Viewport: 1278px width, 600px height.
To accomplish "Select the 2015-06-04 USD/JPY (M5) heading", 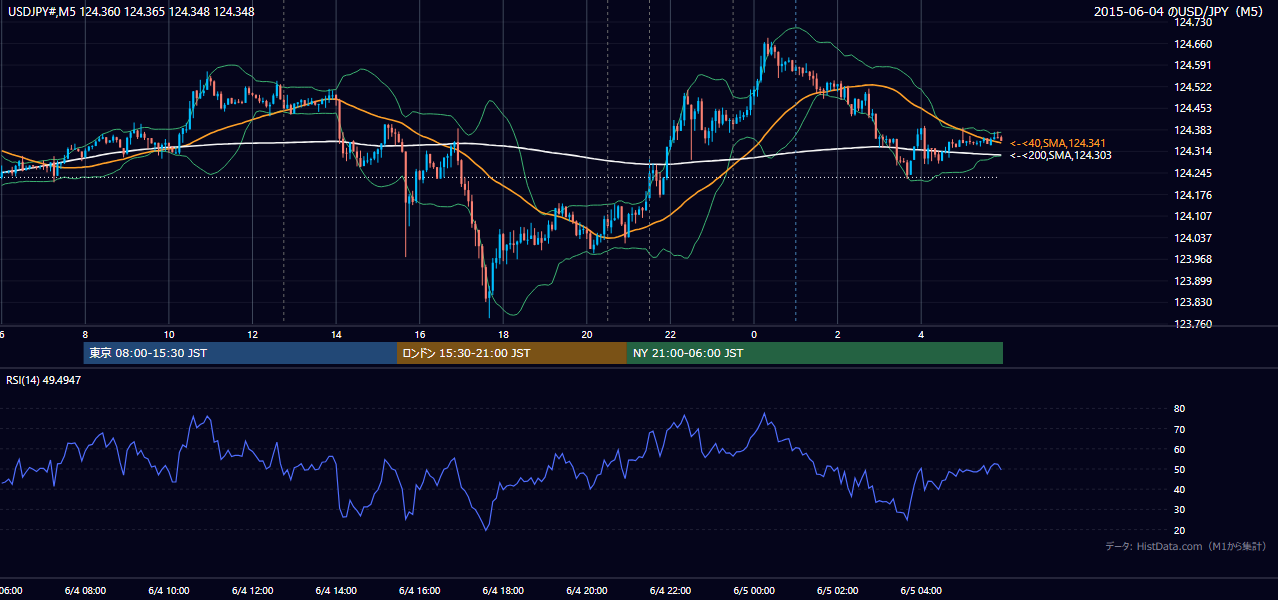I will coord(1179,12).
